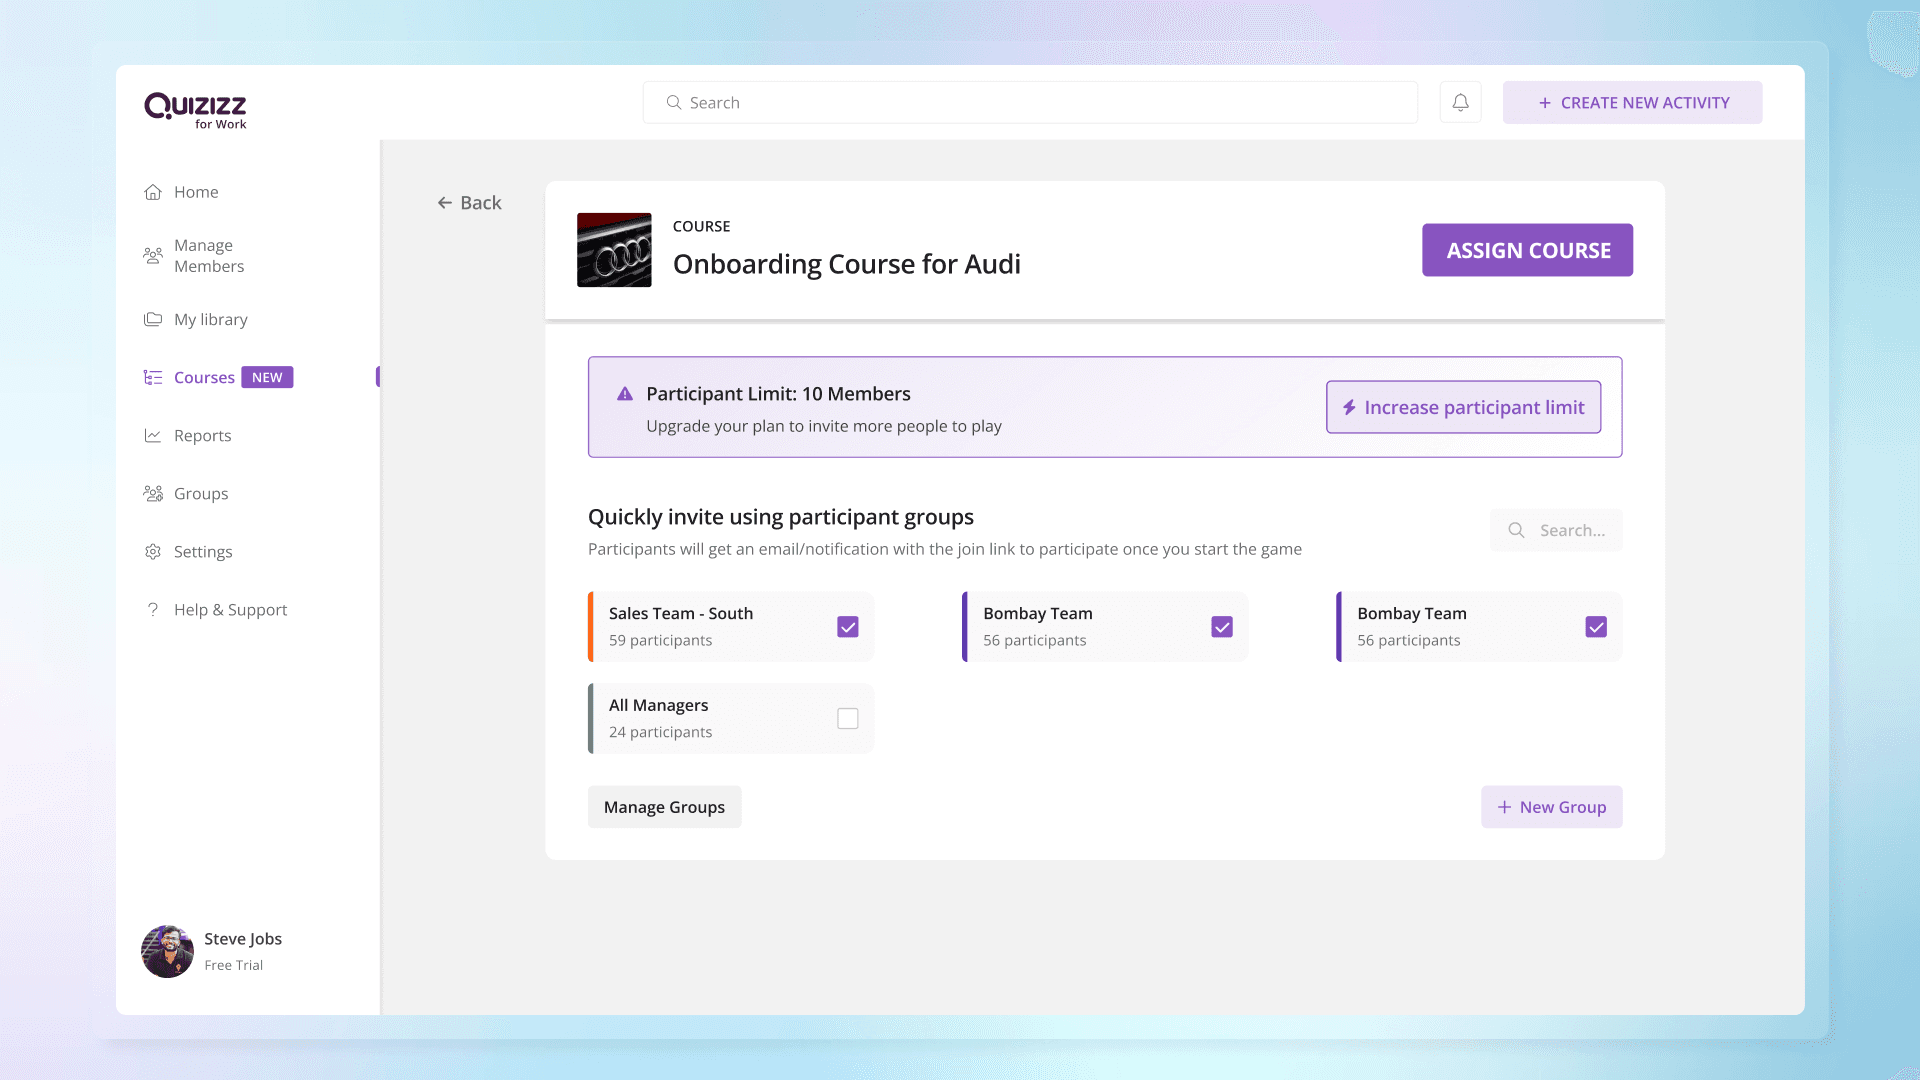Click the Help & Support question icon

click(153, 610)
